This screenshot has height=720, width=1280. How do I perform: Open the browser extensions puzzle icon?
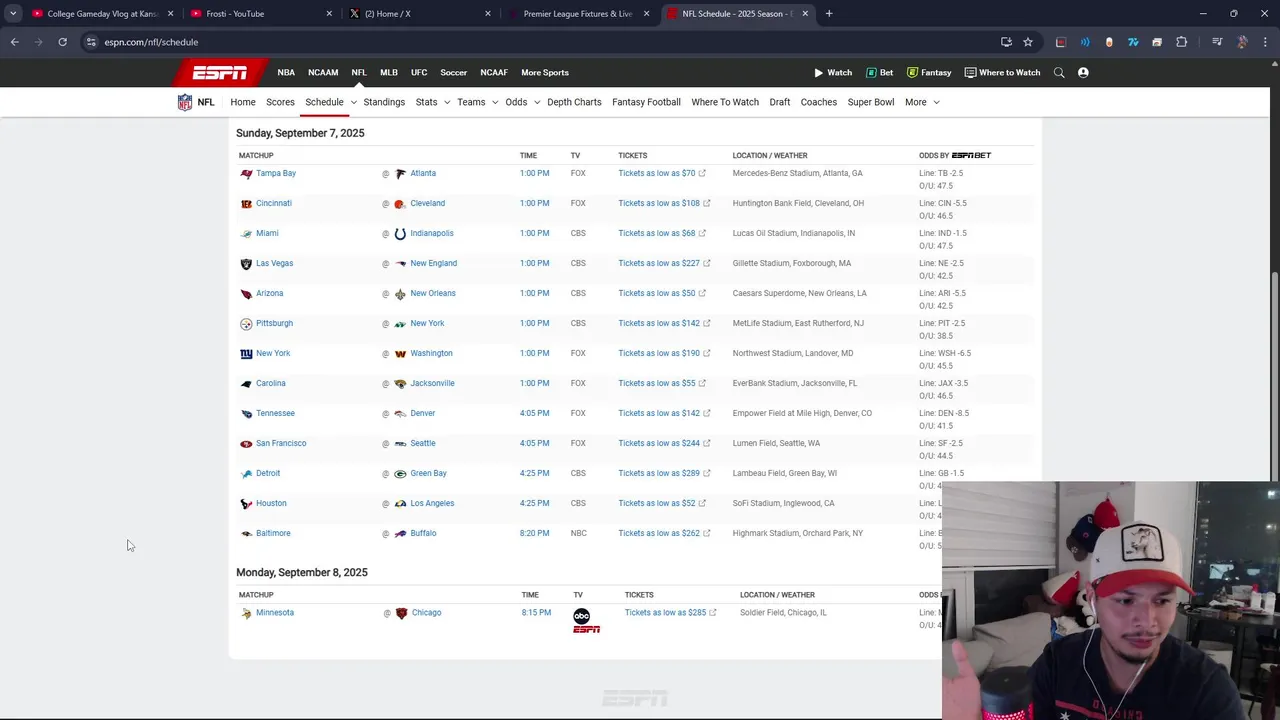pyautogui.click(x=1181, y=42)
